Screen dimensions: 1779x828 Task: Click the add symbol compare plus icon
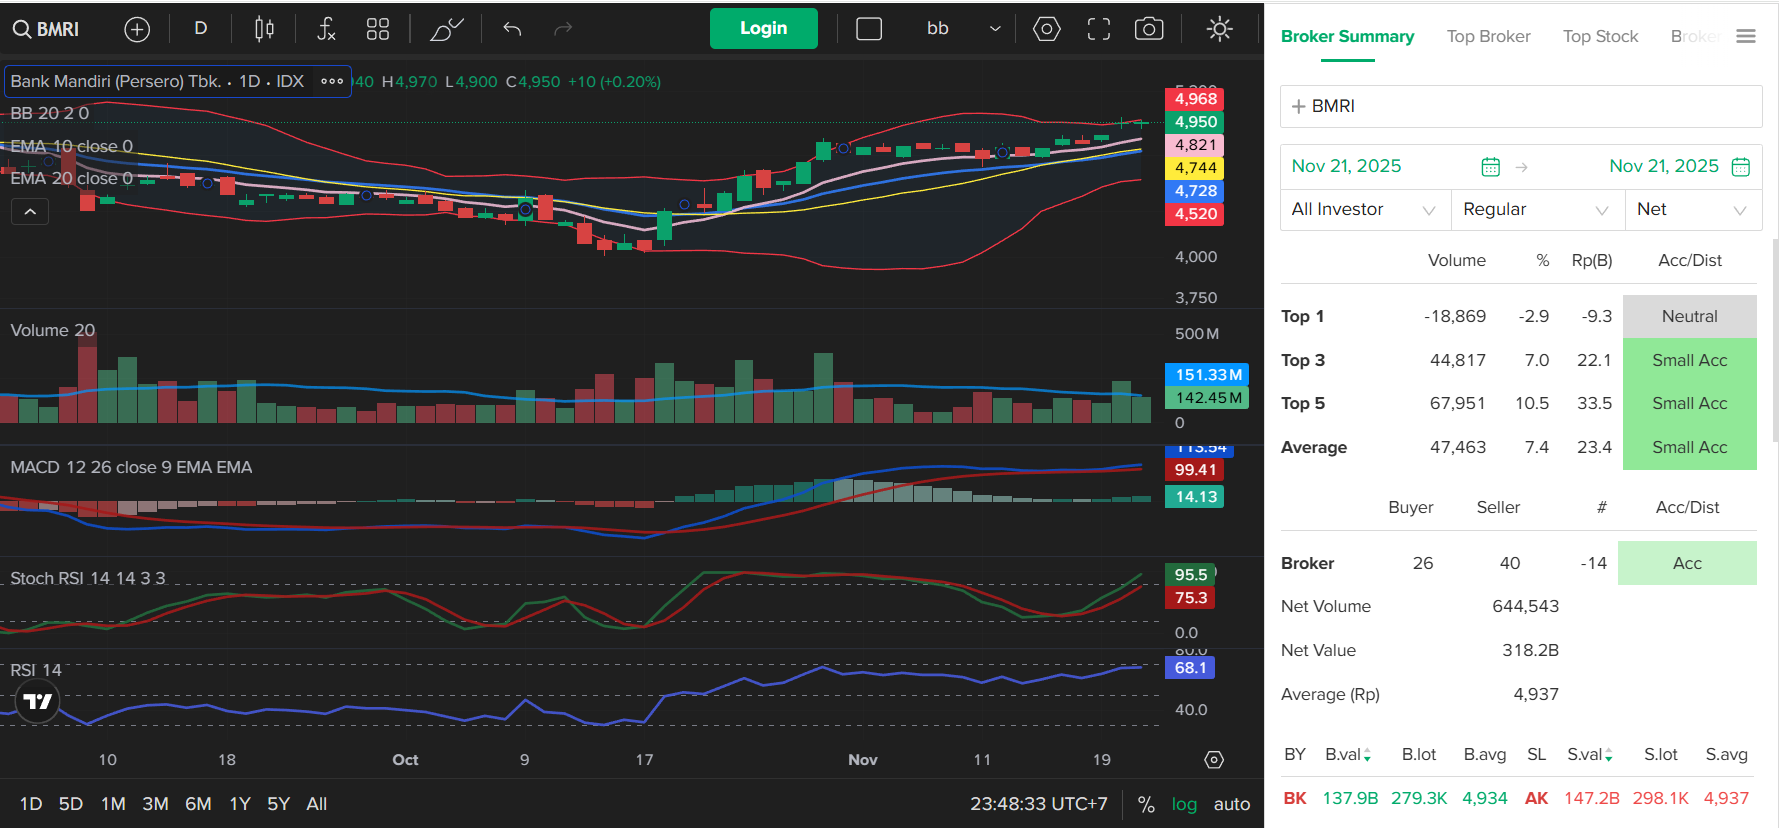pyautogui.click(x=137, y=29)
